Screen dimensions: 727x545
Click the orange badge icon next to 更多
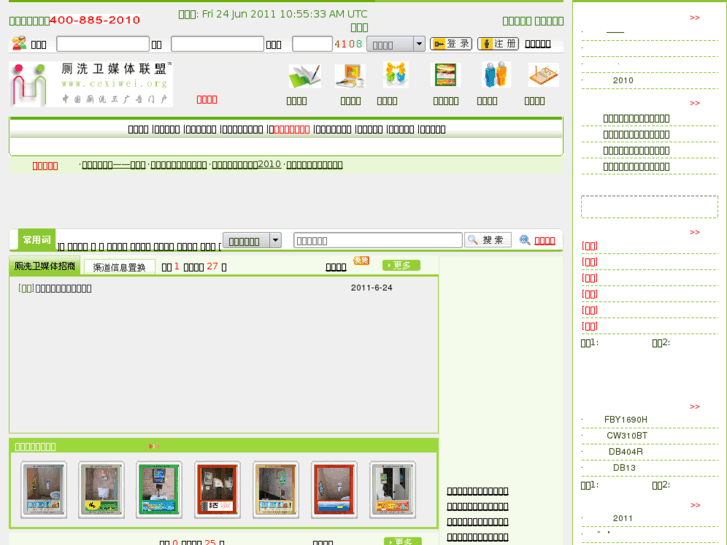pos(361,261)
